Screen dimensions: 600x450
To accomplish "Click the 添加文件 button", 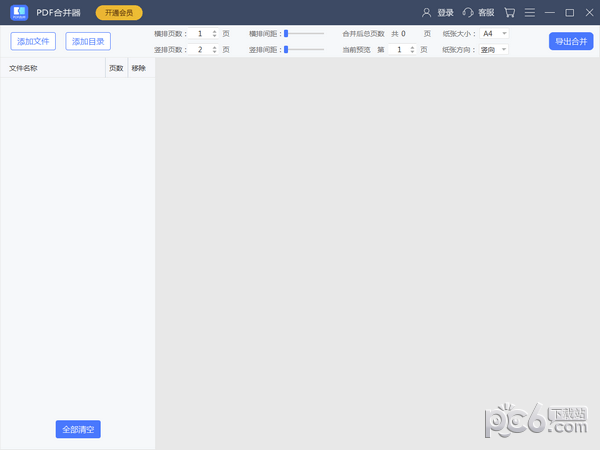I will [33, 41].
